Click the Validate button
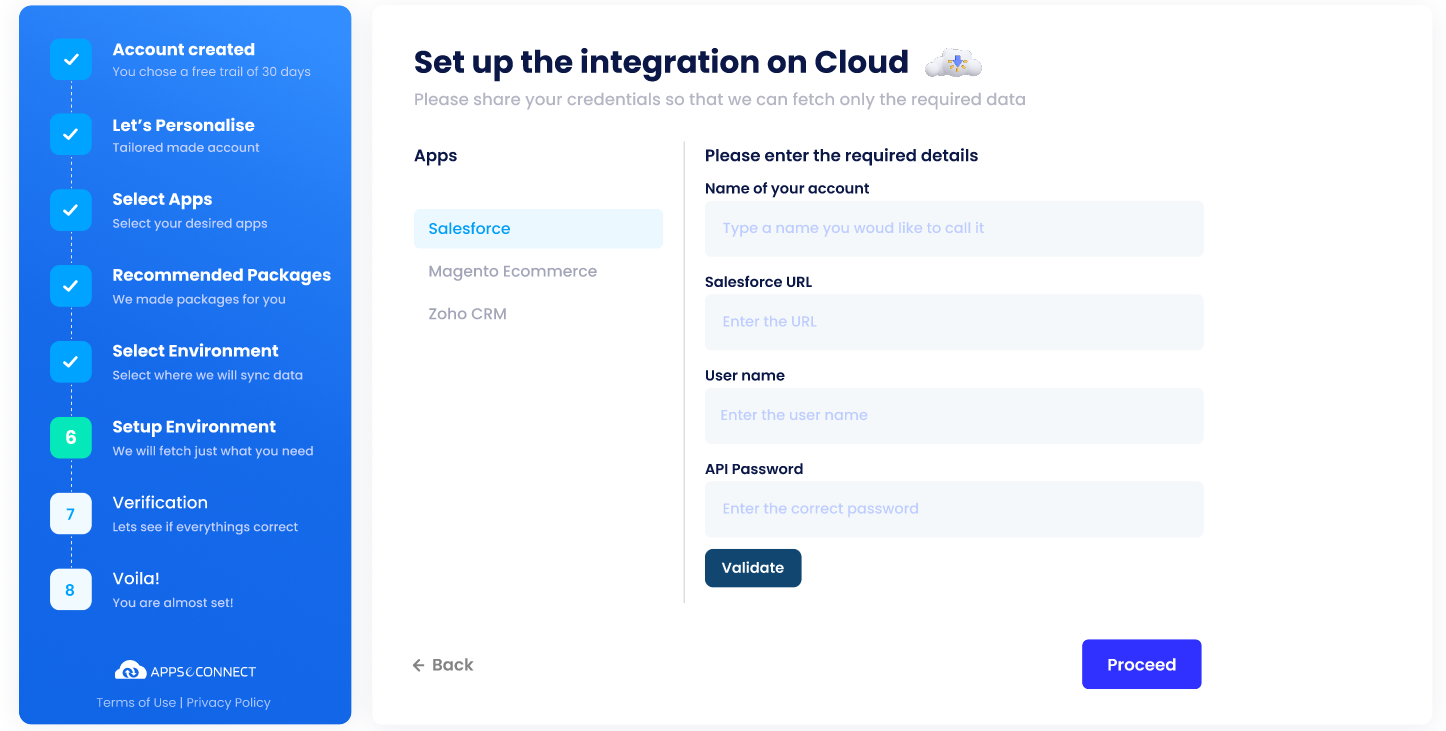 pyautogui.click(x=753, y=568)
